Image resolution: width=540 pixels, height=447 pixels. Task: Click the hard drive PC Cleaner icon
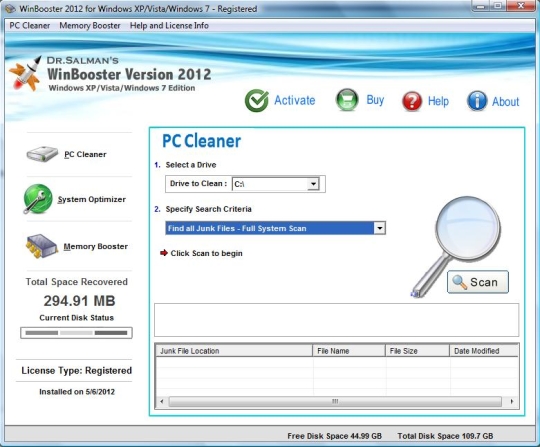point(42,154)
